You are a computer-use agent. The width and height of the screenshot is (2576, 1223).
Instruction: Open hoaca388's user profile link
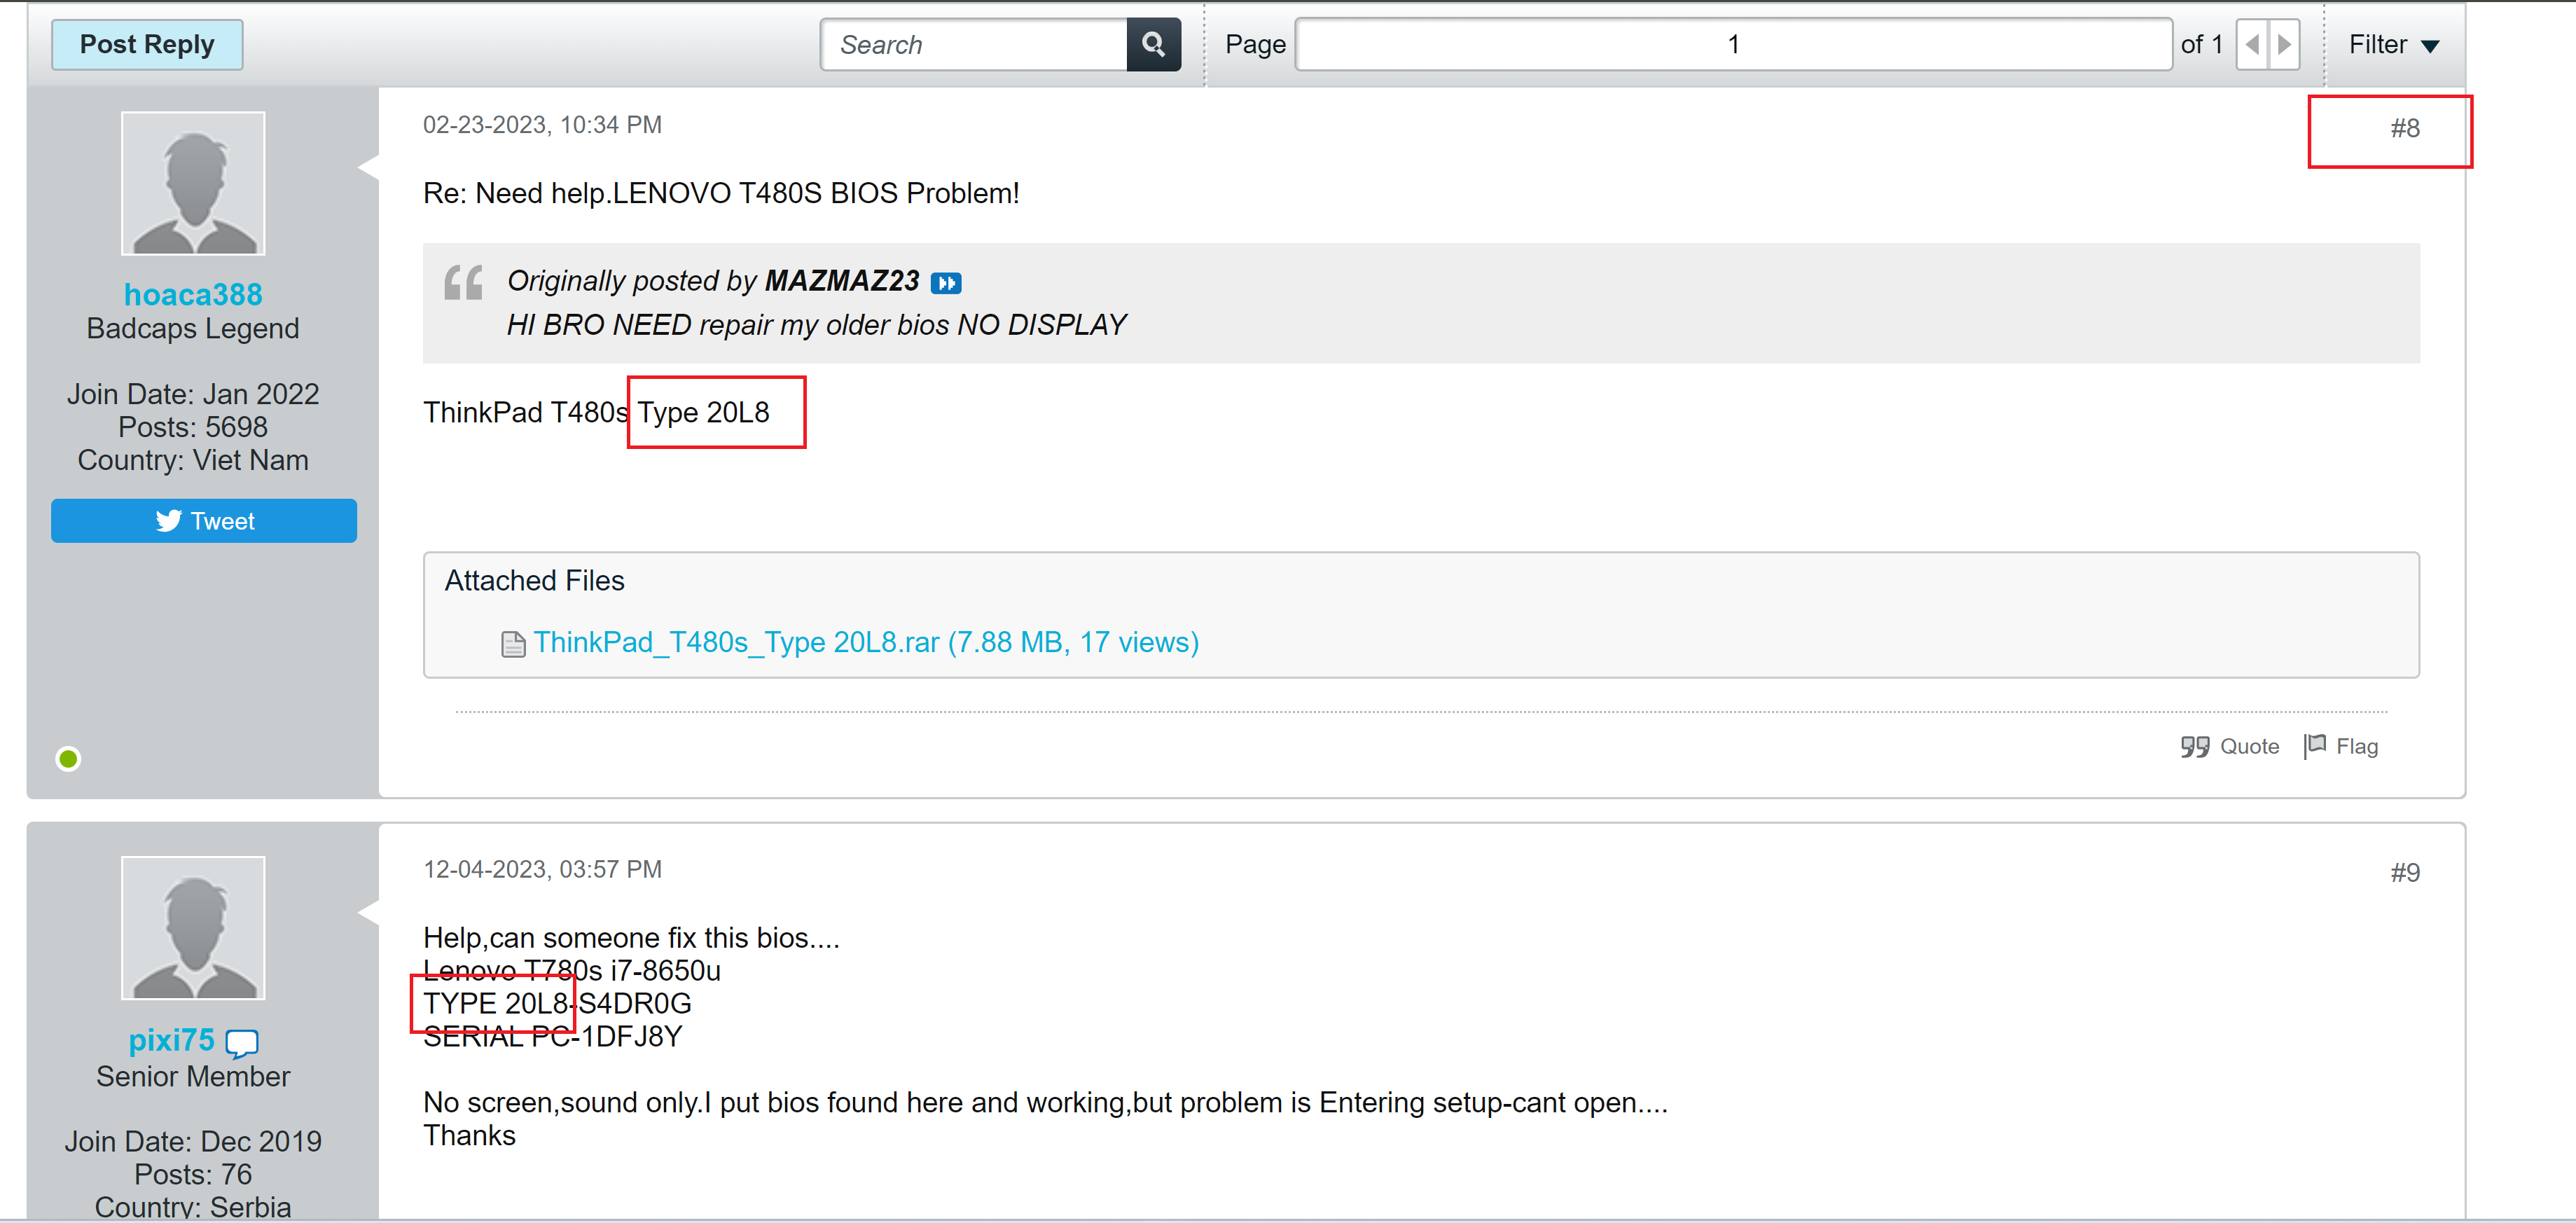[193, 295]
